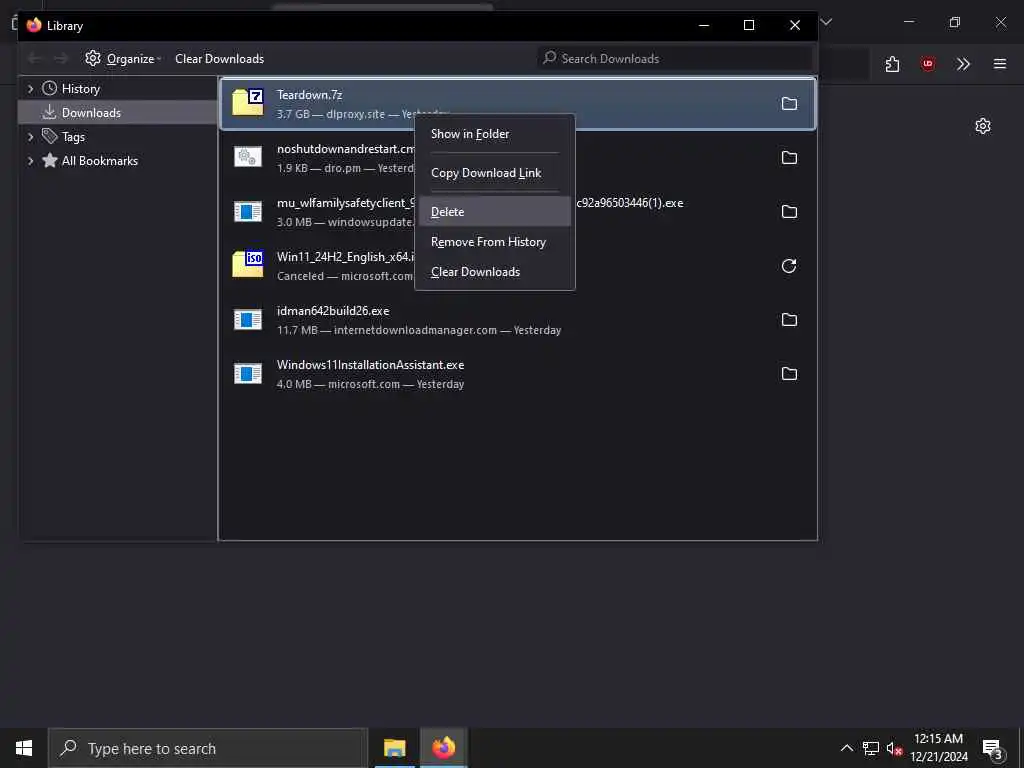Click the Win11_24H2 ISO file icon
Viewport: 1024px width, 768px height.
tap(248, 264)
